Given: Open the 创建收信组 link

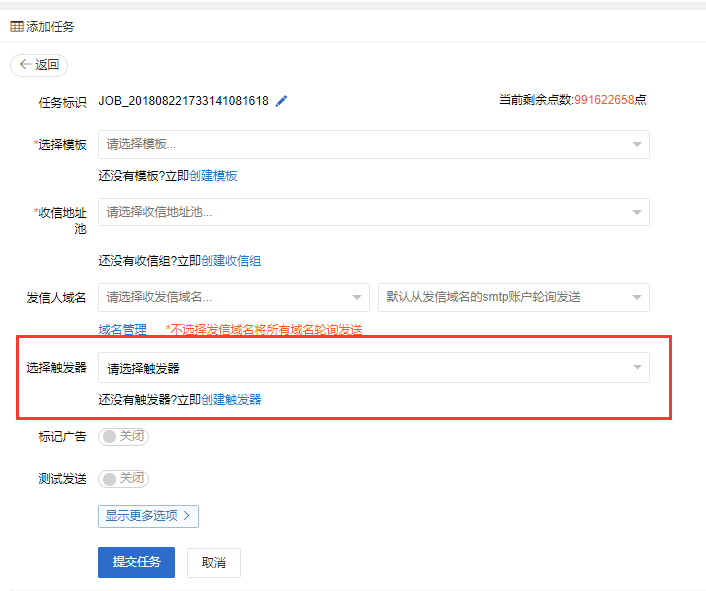Looking at the screenshot, I should click(x=231, y=261).
